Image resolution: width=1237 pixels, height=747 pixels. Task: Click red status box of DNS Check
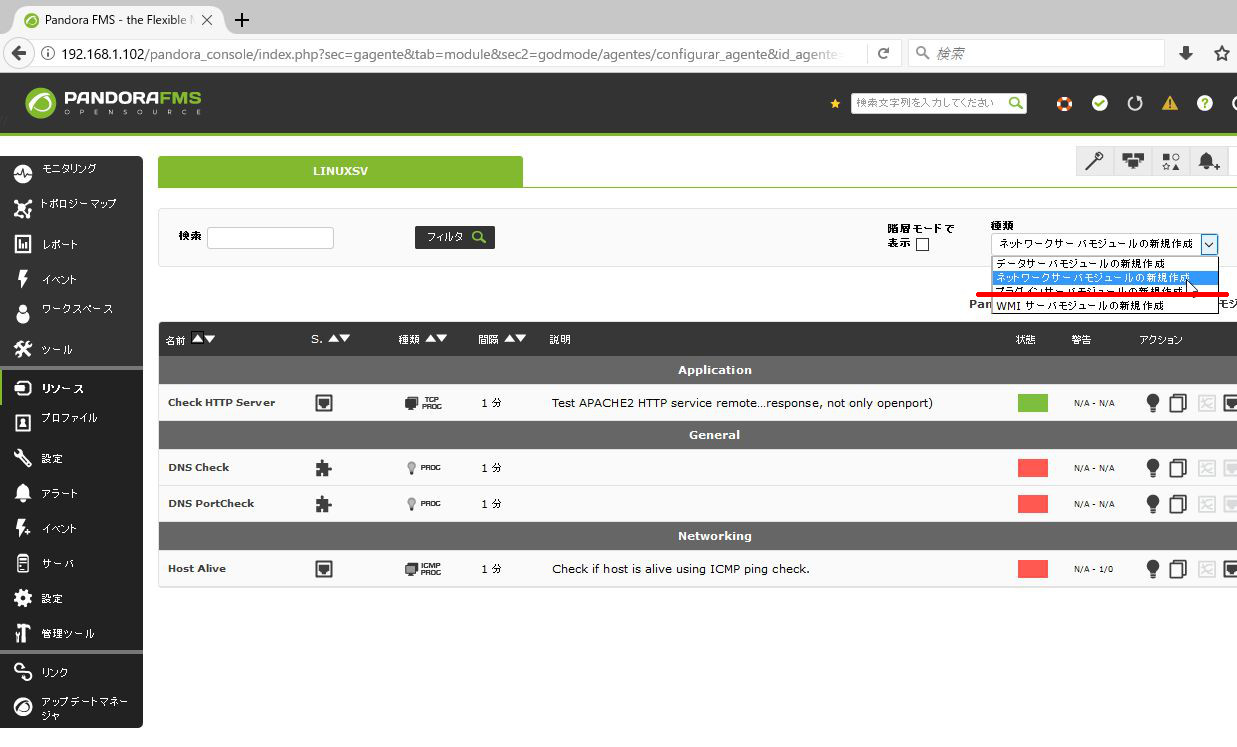[x=1033, y=468]
